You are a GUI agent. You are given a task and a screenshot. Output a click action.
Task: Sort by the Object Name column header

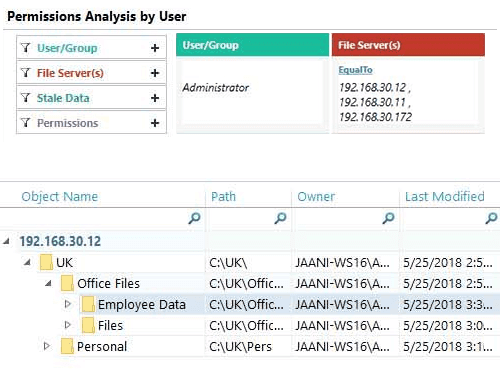(60, 197)
